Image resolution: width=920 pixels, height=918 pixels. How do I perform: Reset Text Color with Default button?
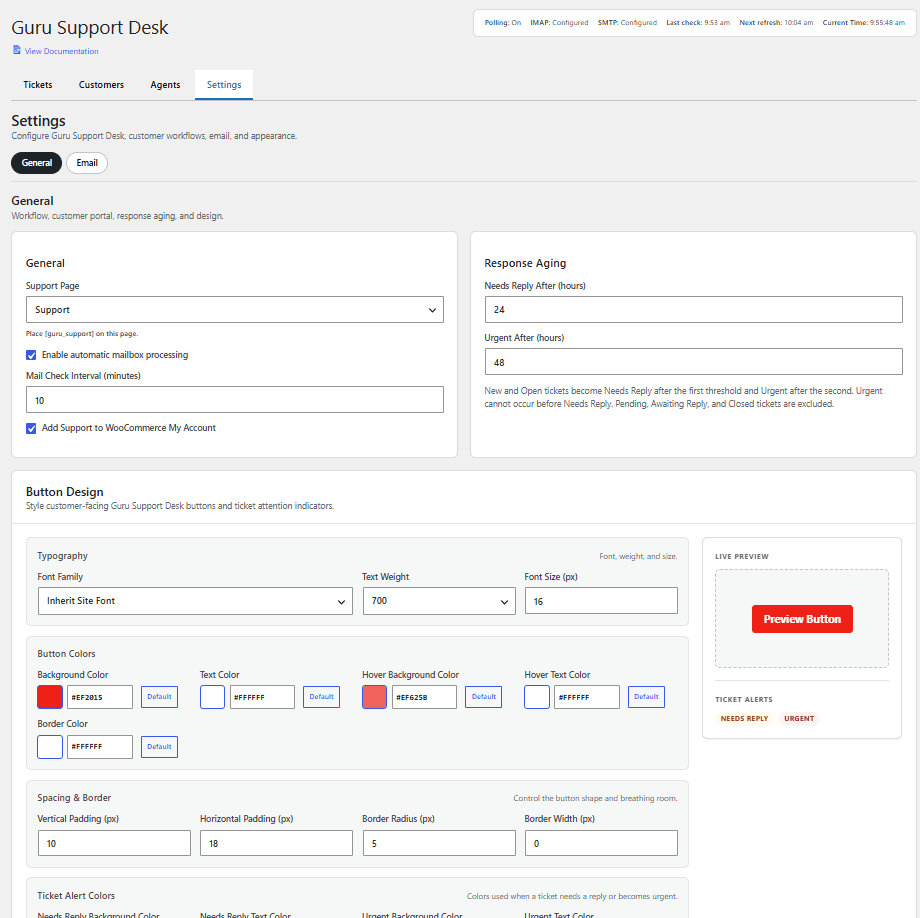tap(322, 697)
